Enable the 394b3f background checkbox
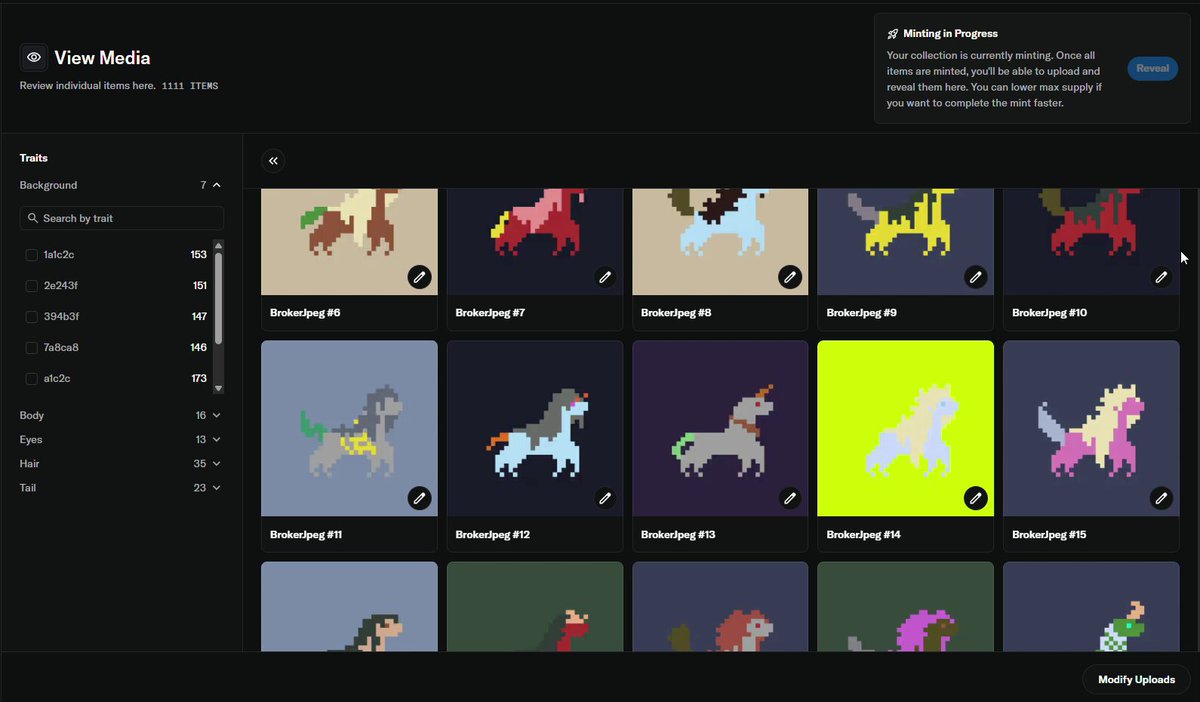 [x=32, y=317]
